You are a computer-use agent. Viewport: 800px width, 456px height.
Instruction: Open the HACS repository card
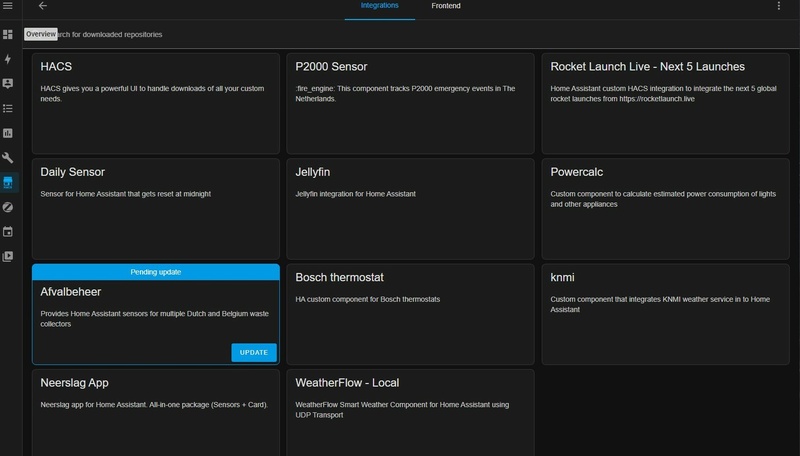click(x=155, y=102)
